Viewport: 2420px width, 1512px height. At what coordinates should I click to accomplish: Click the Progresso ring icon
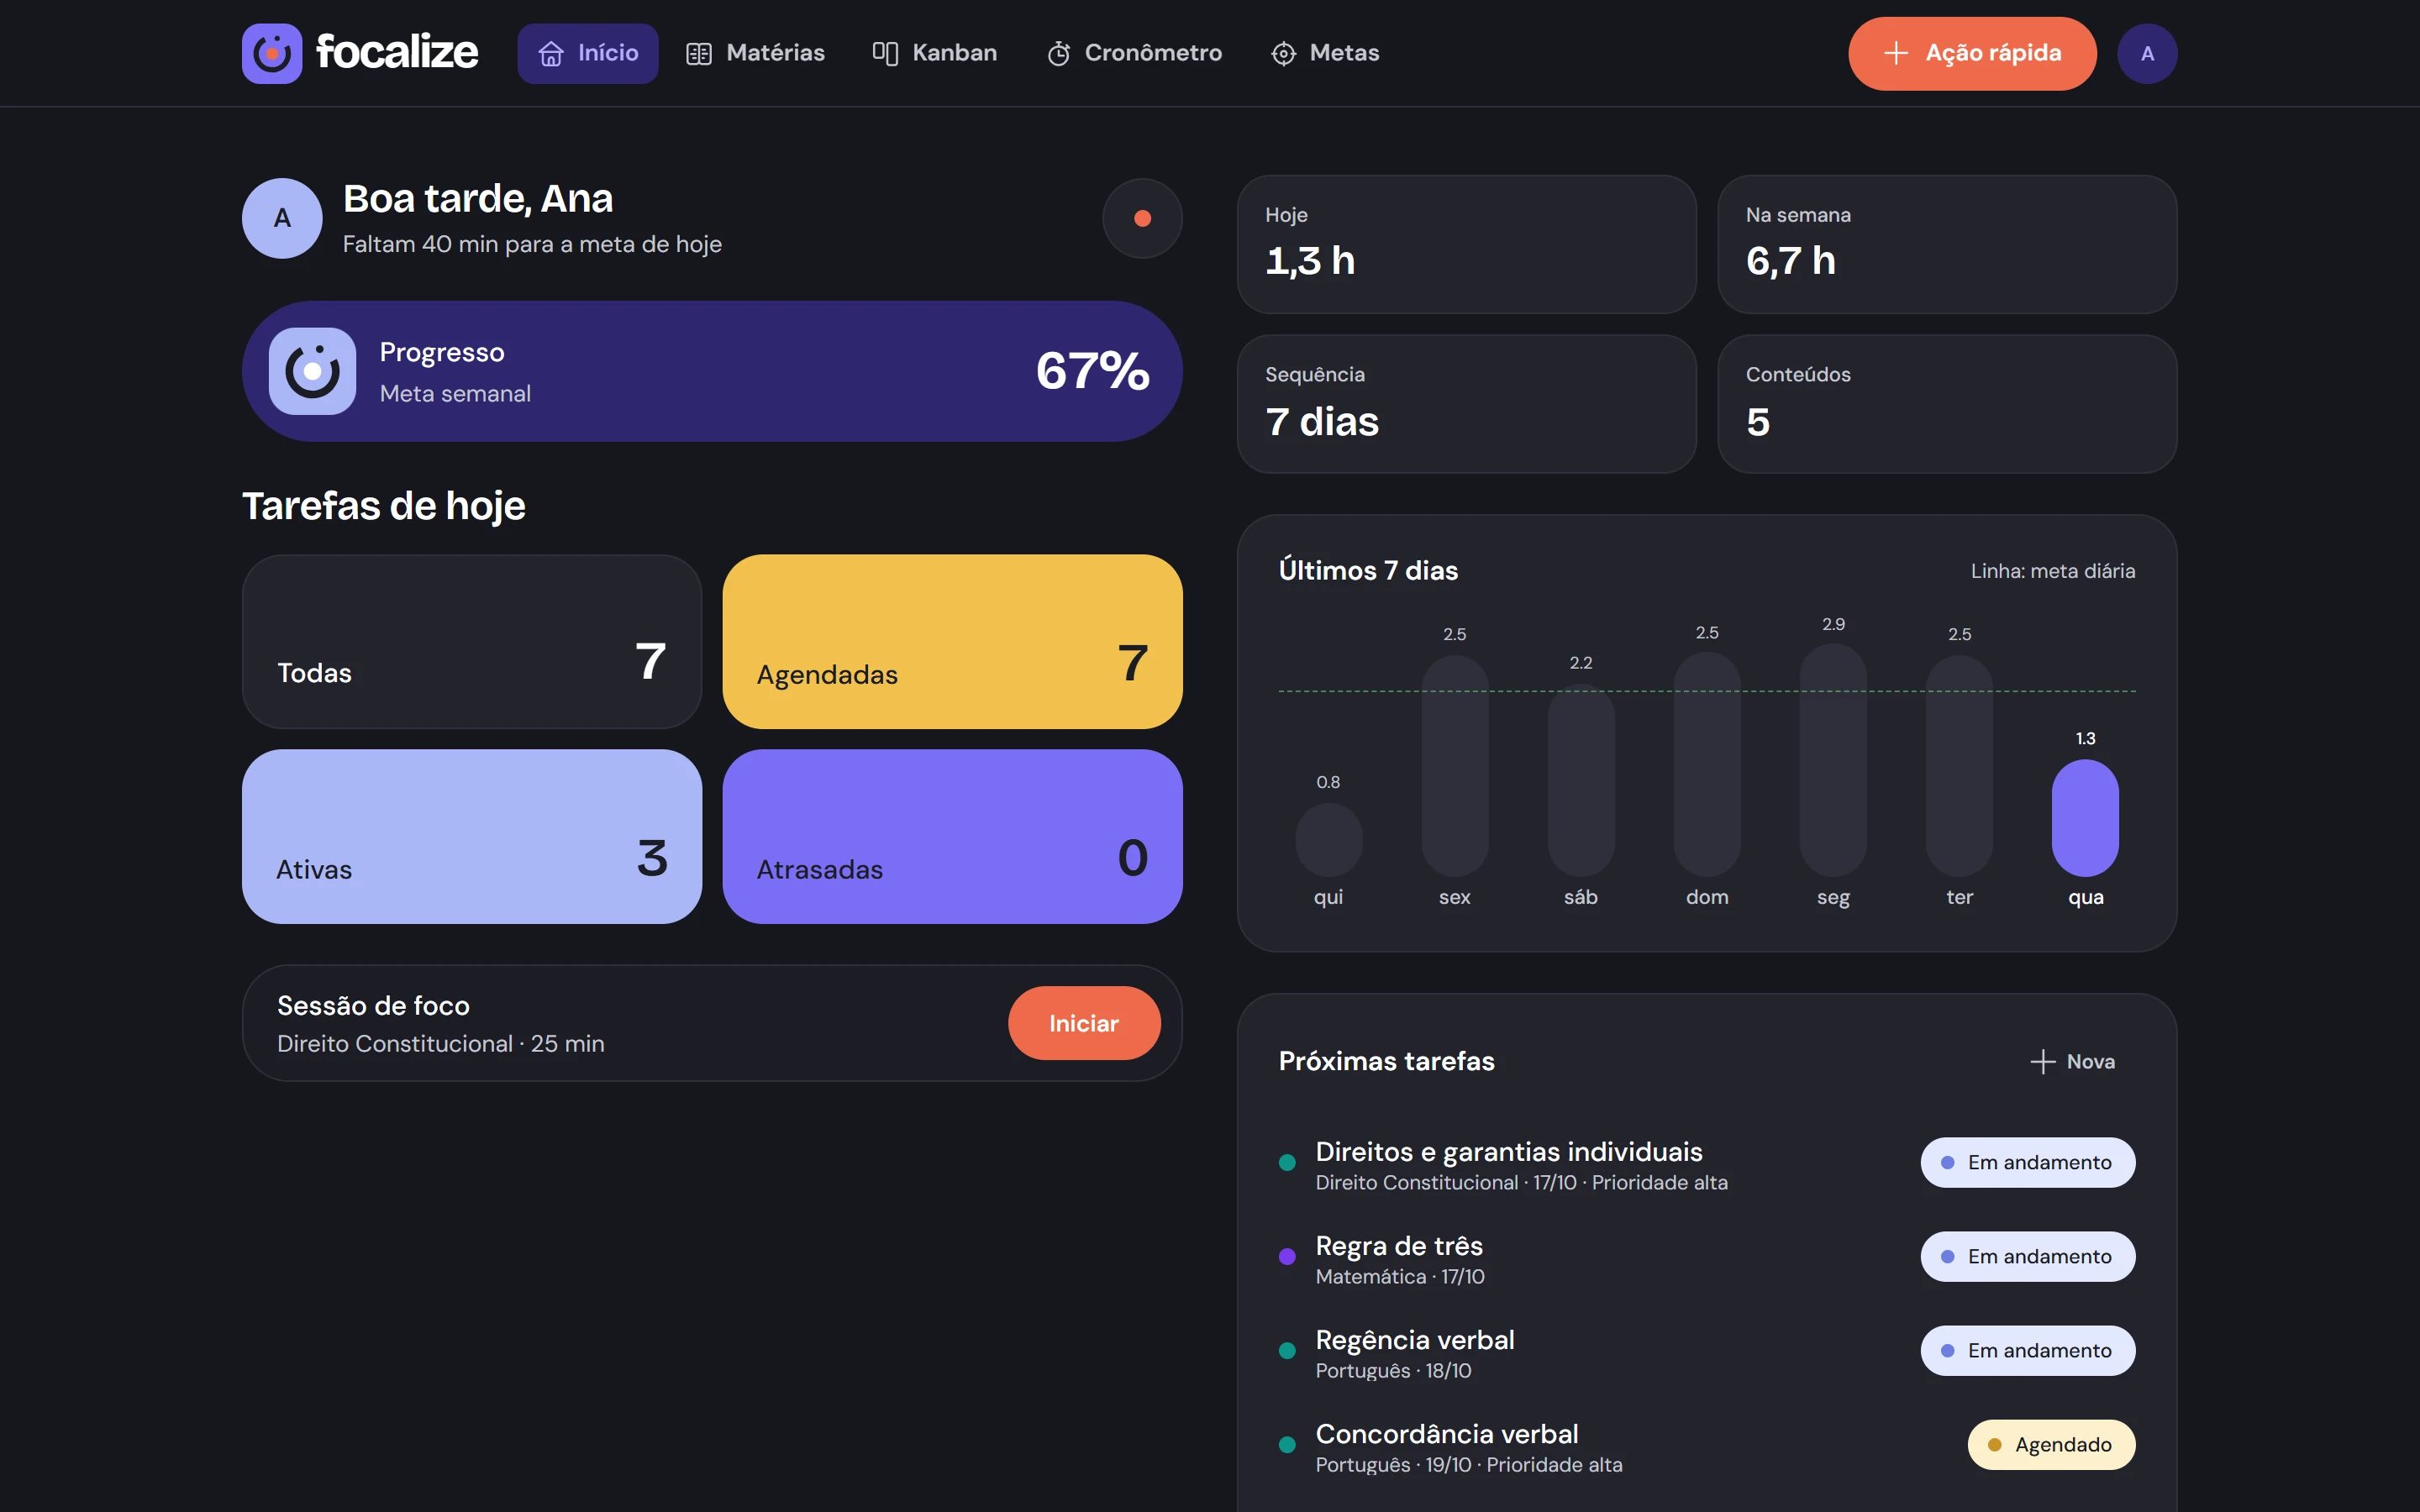pos(312,371)
